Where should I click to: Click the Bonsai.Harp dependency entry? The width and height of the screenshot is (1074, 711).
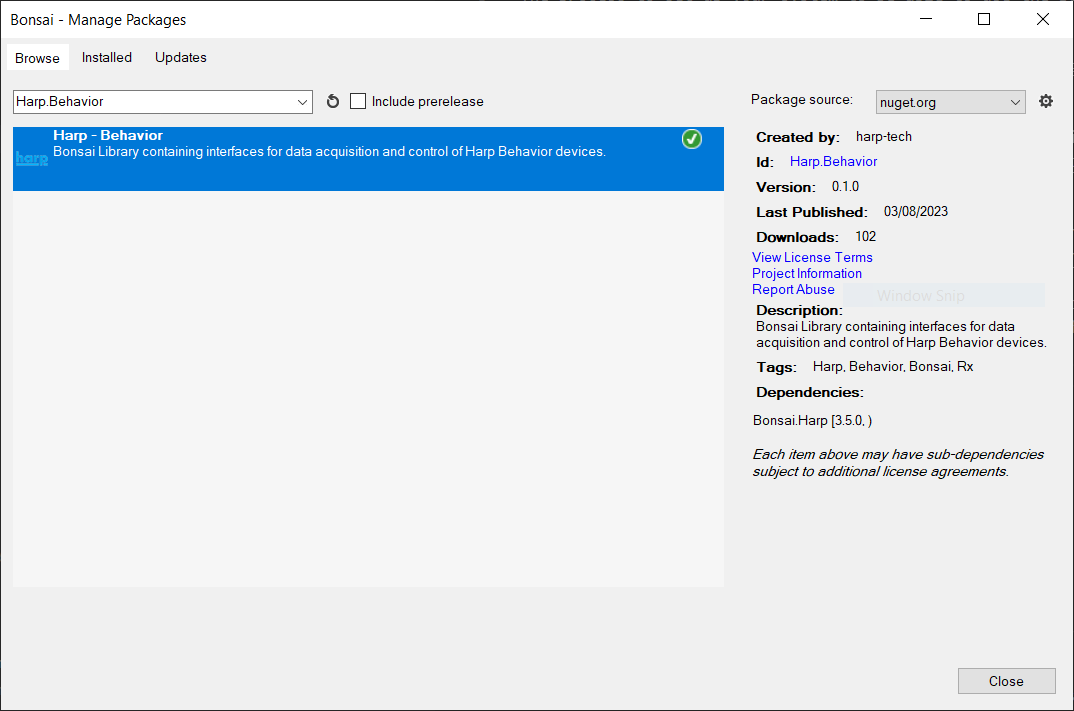812,420
